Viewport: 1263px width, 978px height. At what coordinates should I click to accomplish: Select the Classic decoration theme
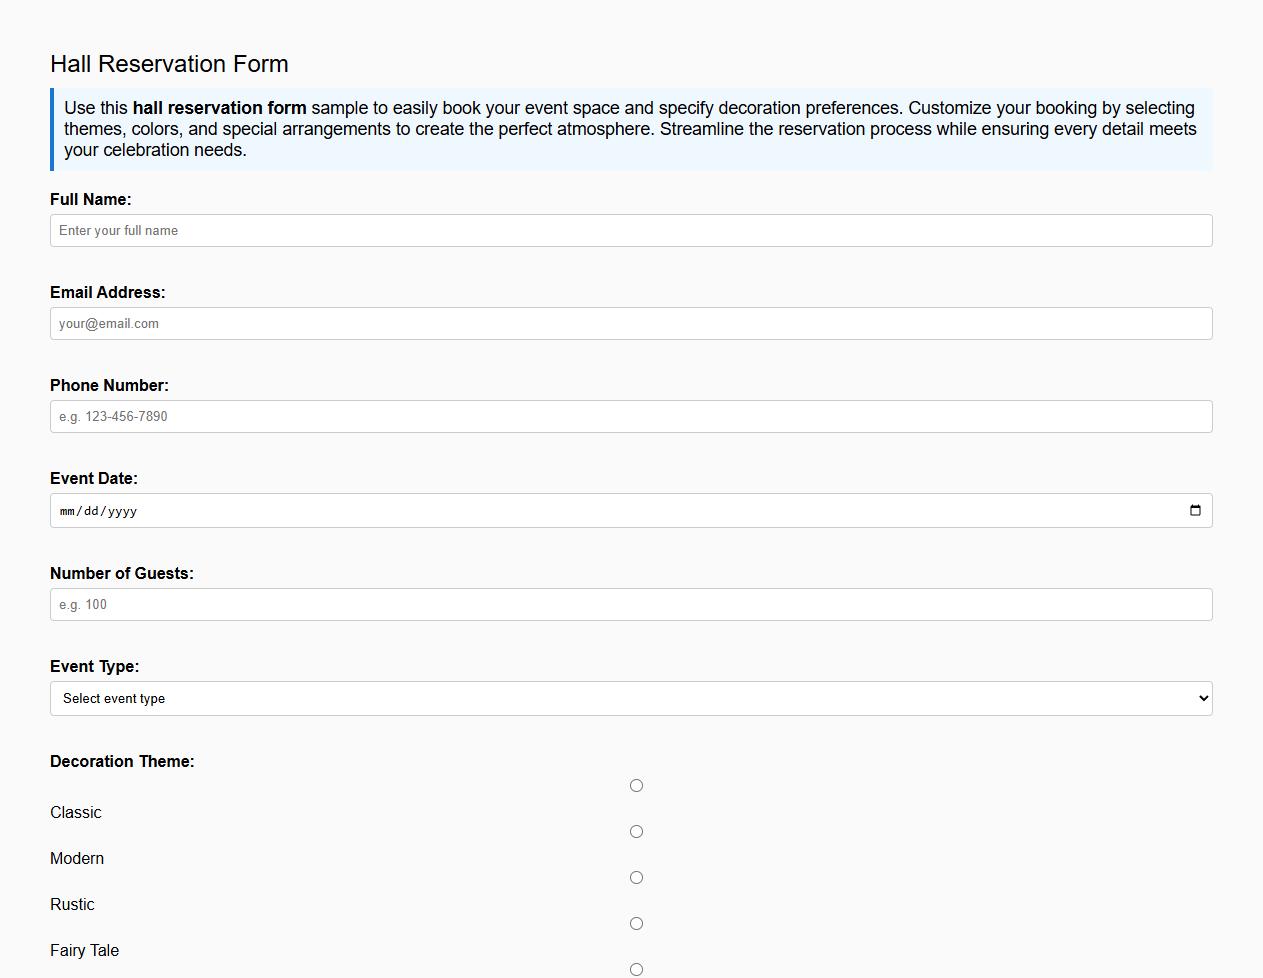pyautogui.click(x=636, y=786)
